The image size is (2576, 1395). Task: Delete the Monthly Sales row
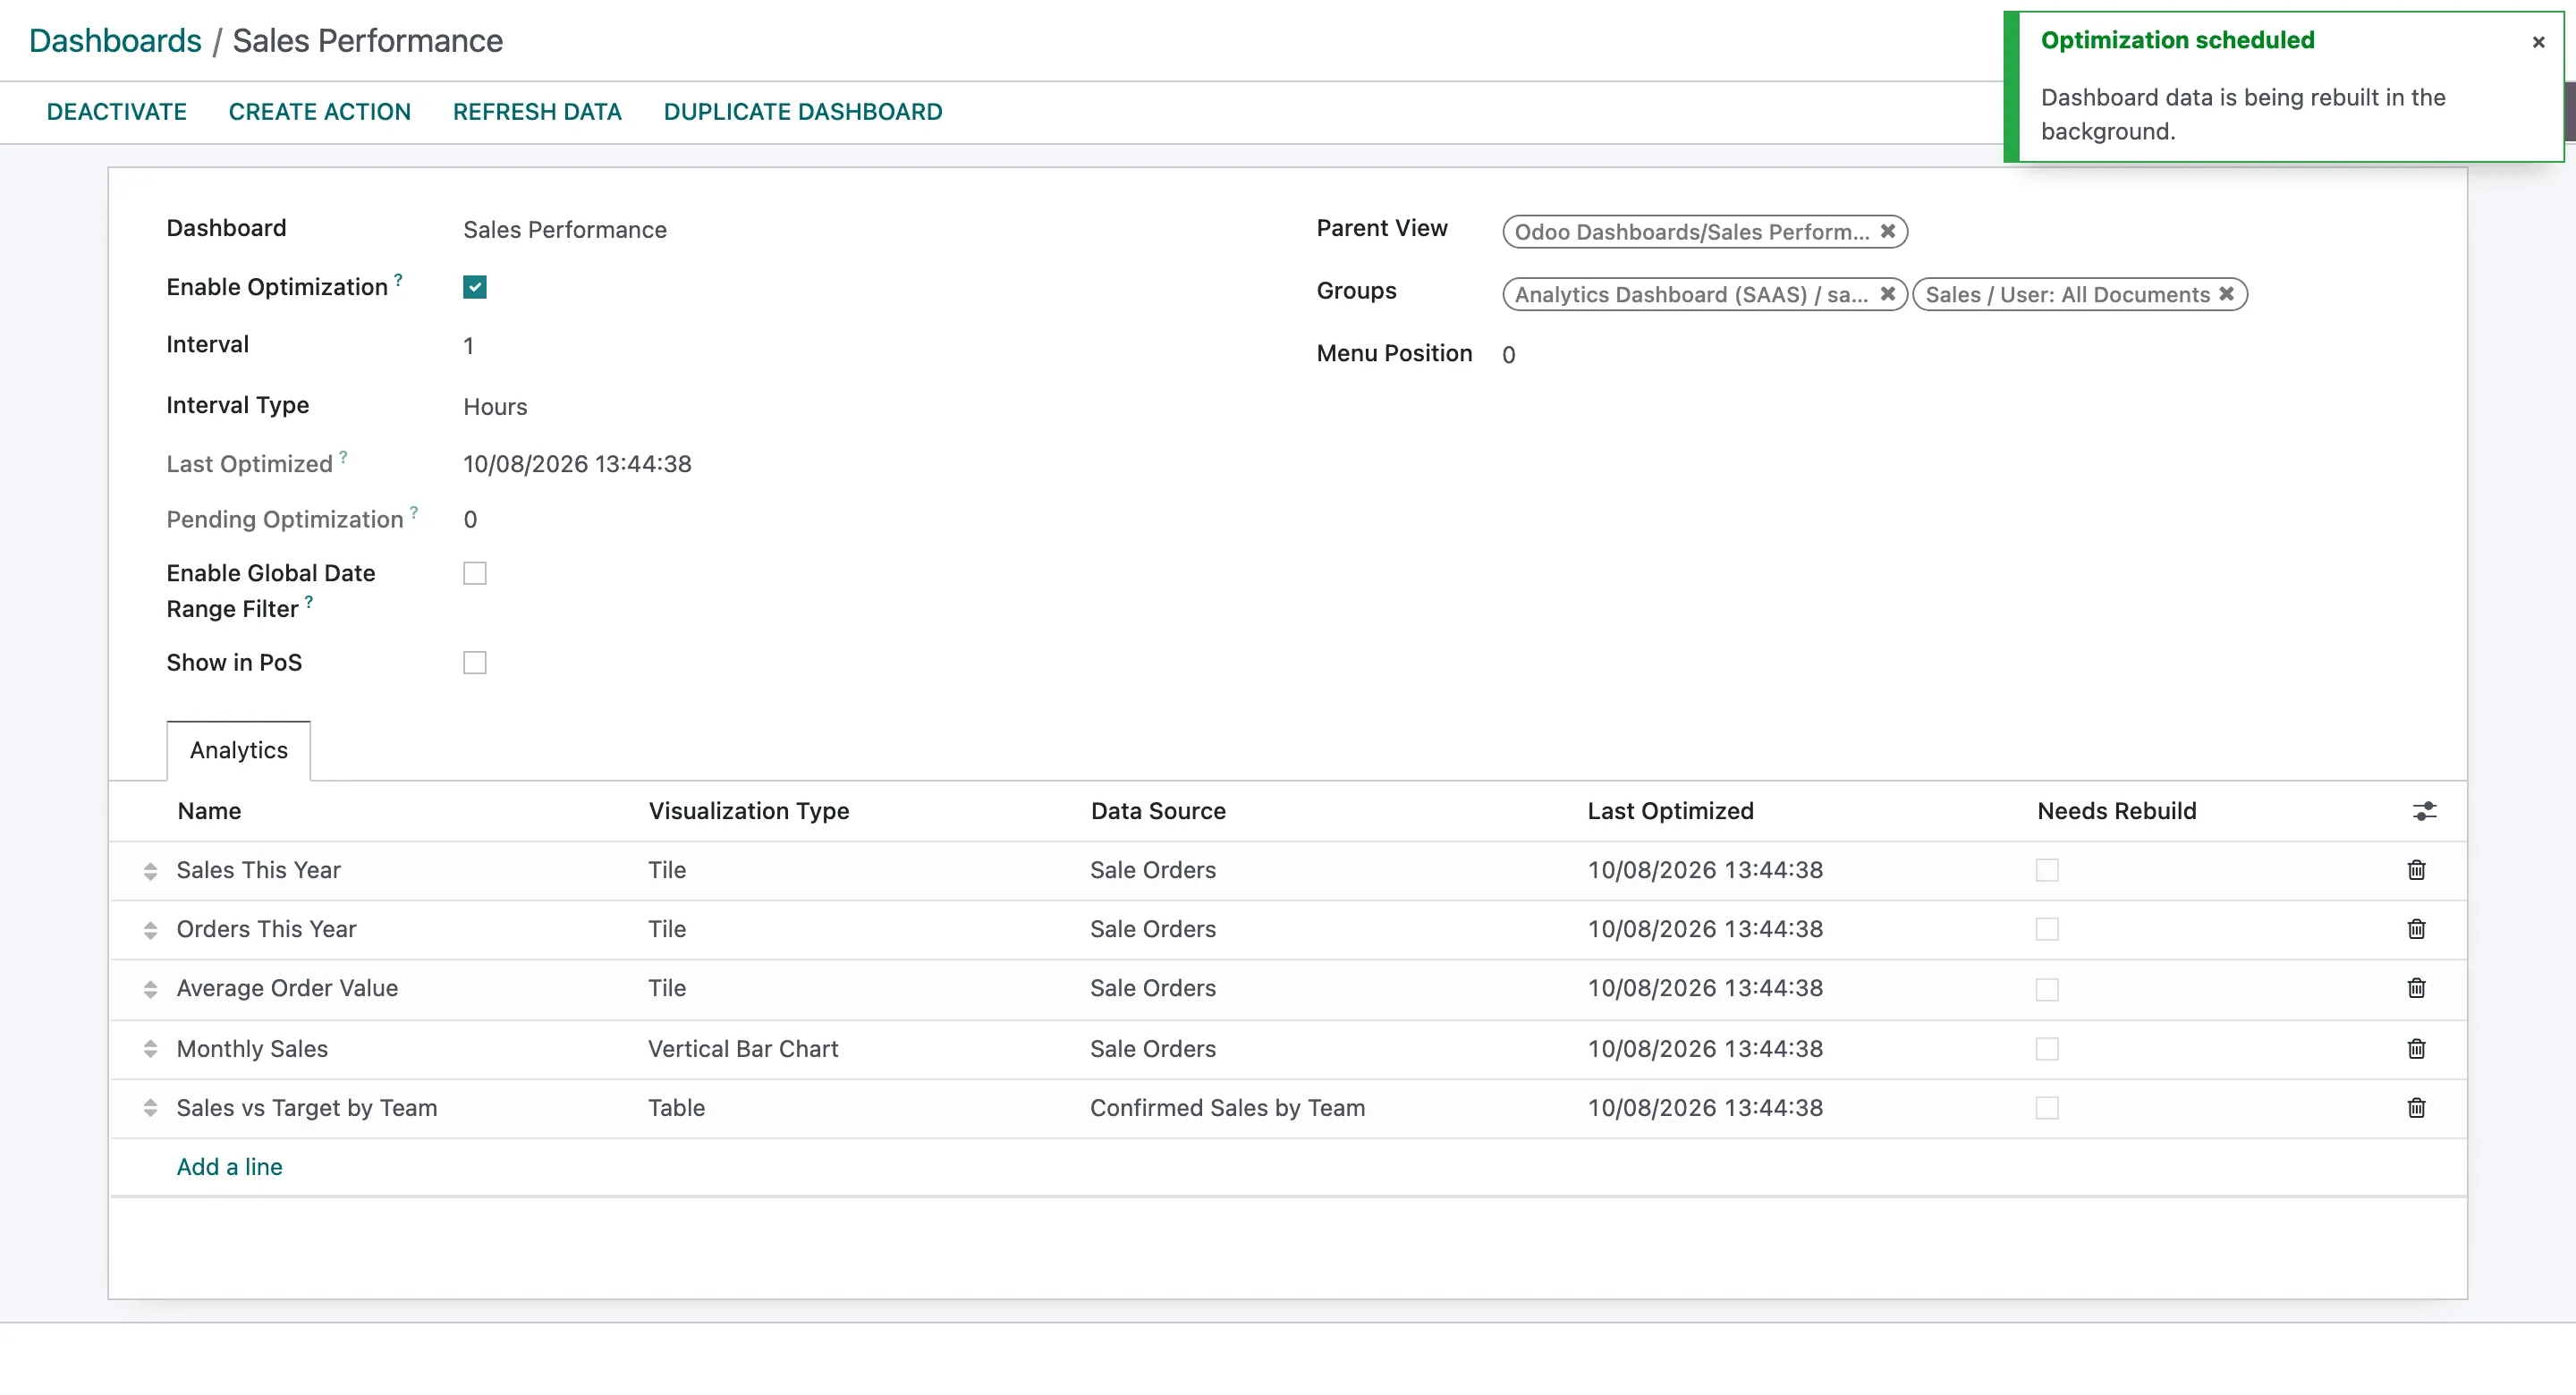[x=2416, y=1049]
